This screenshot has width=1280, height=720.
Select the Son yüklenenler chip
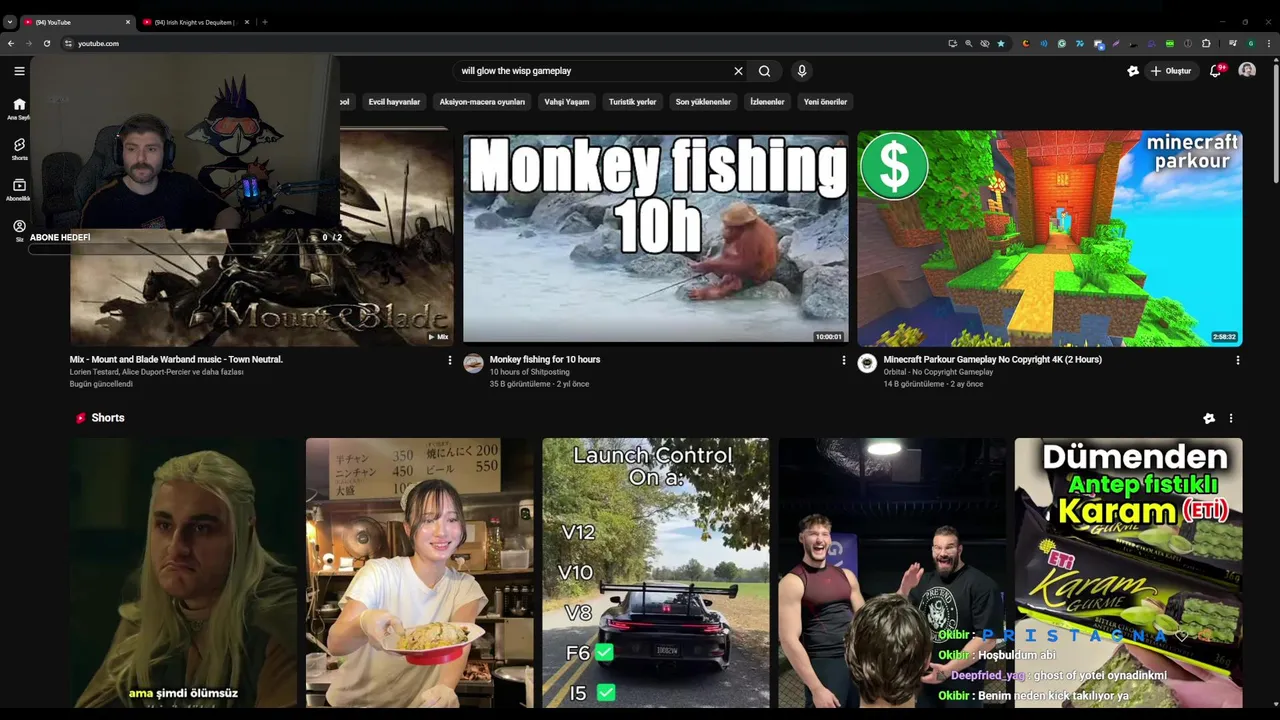coord(703,101)
